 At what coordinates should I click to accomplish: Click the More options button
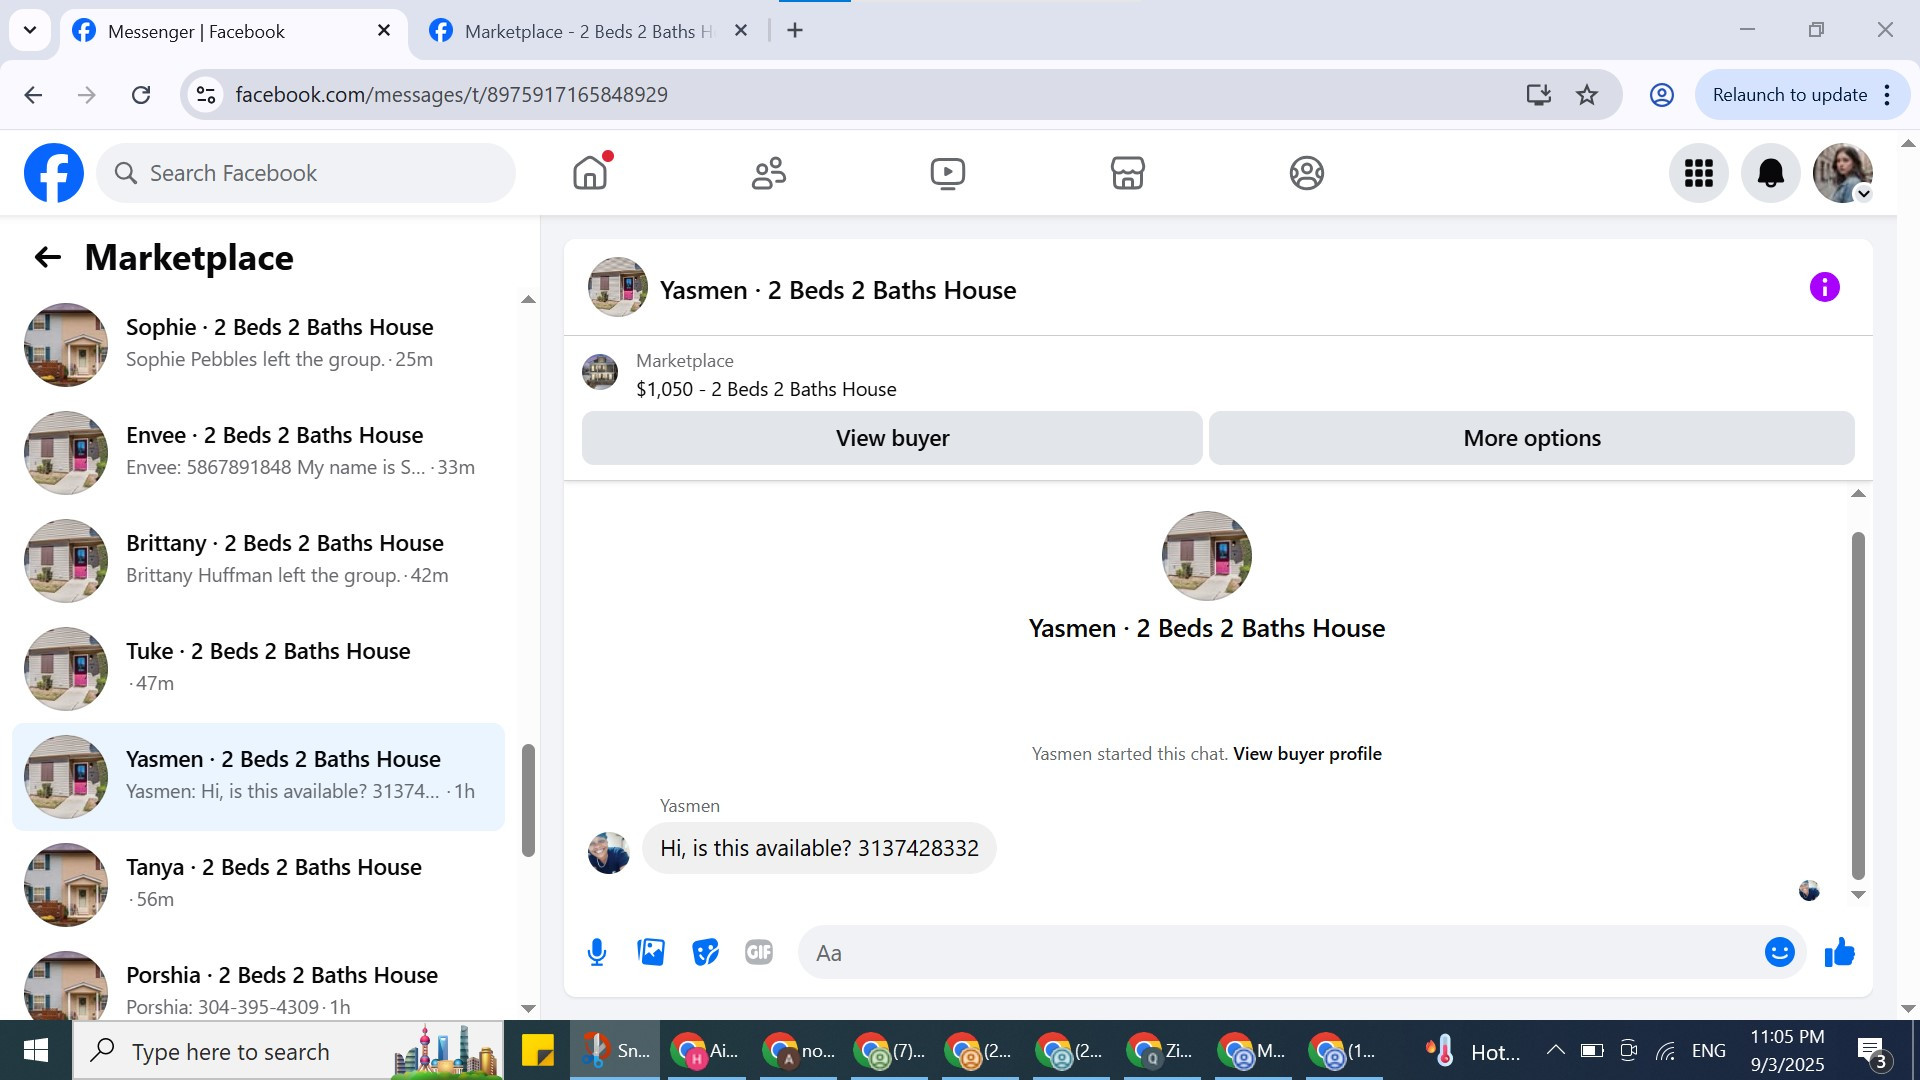[1531, 438]
